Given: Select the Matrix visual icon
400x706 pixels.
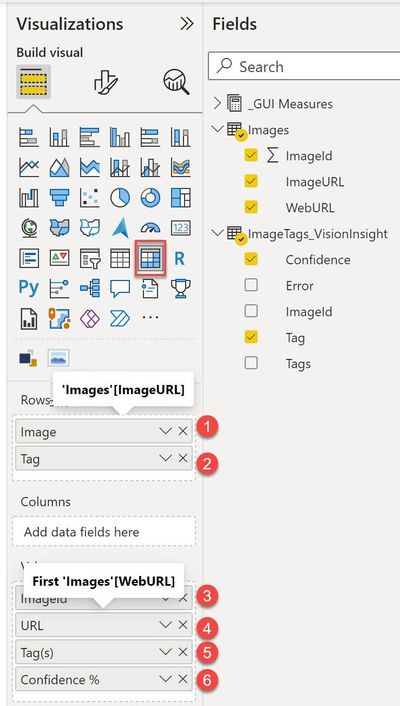Looking at the screenshot, I should (150, 258).
